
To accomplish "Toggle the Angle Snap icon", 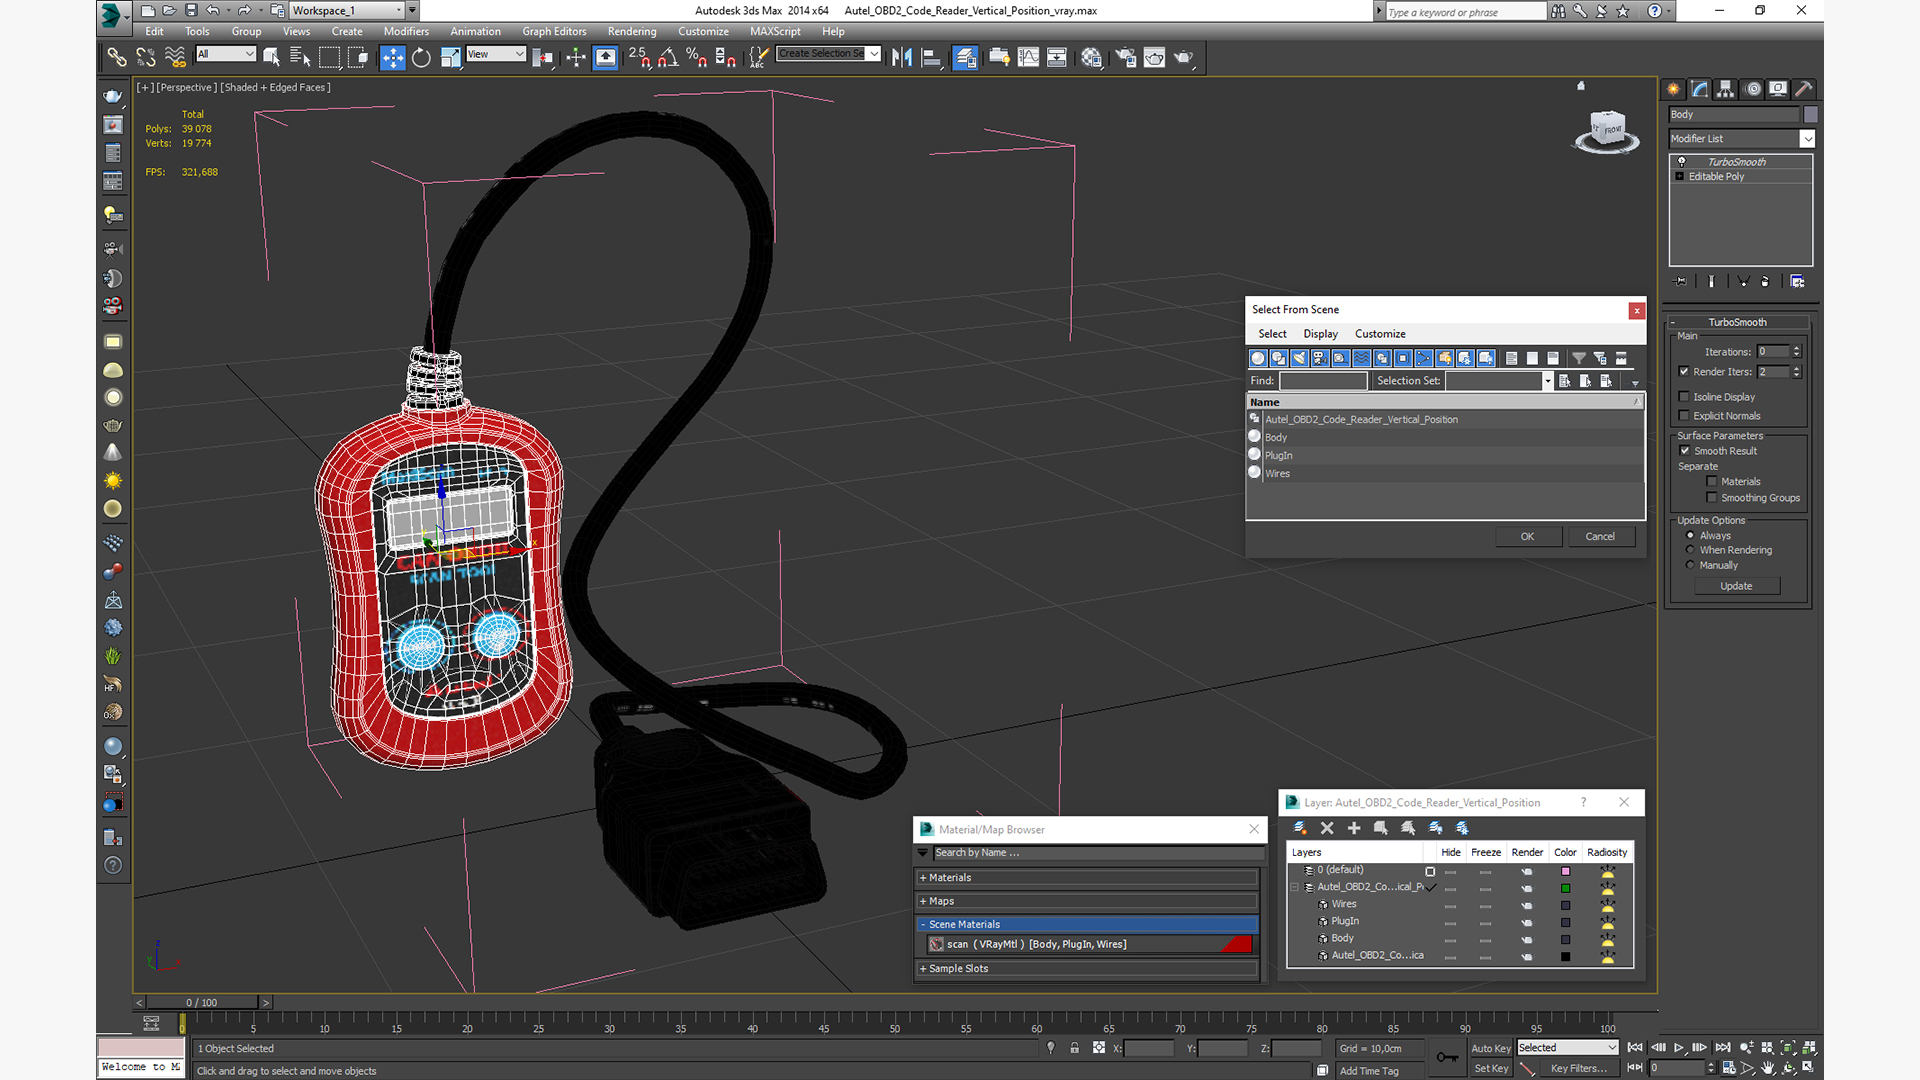I will 668,58.
